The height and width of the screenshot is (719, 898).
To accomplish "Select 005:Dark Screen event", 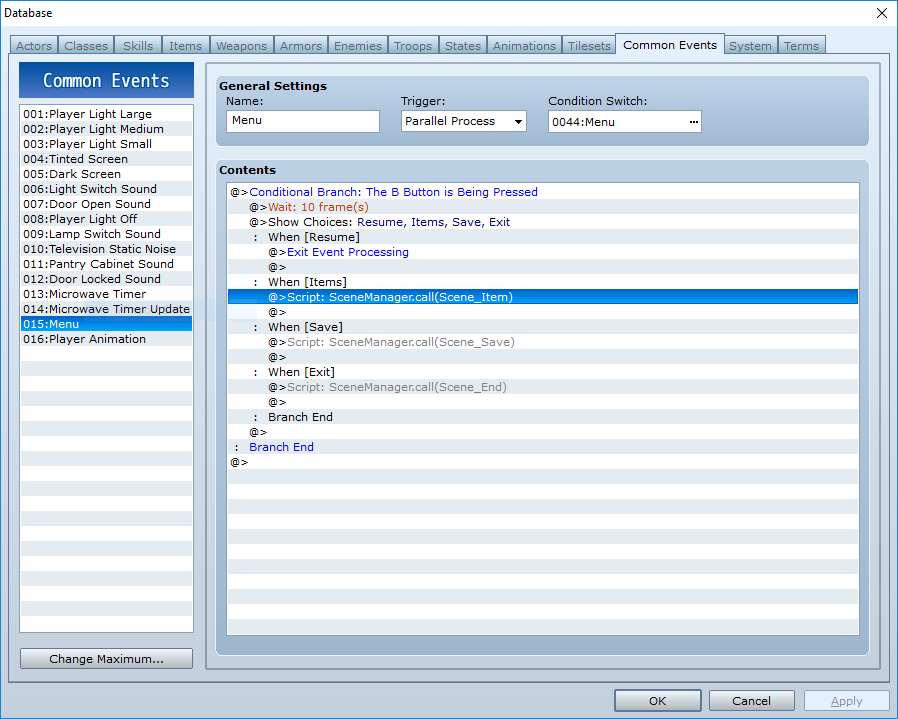I will (107, 174).
